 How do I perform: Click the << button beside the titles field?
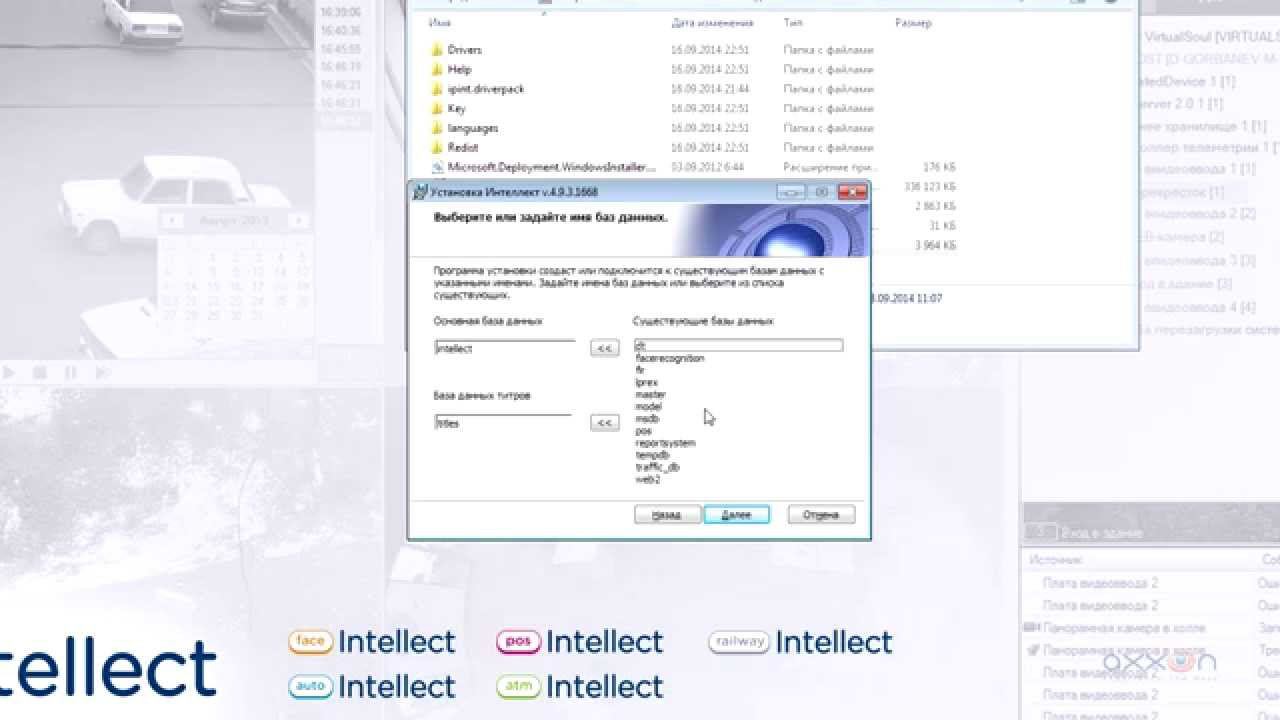click(604, 423)
